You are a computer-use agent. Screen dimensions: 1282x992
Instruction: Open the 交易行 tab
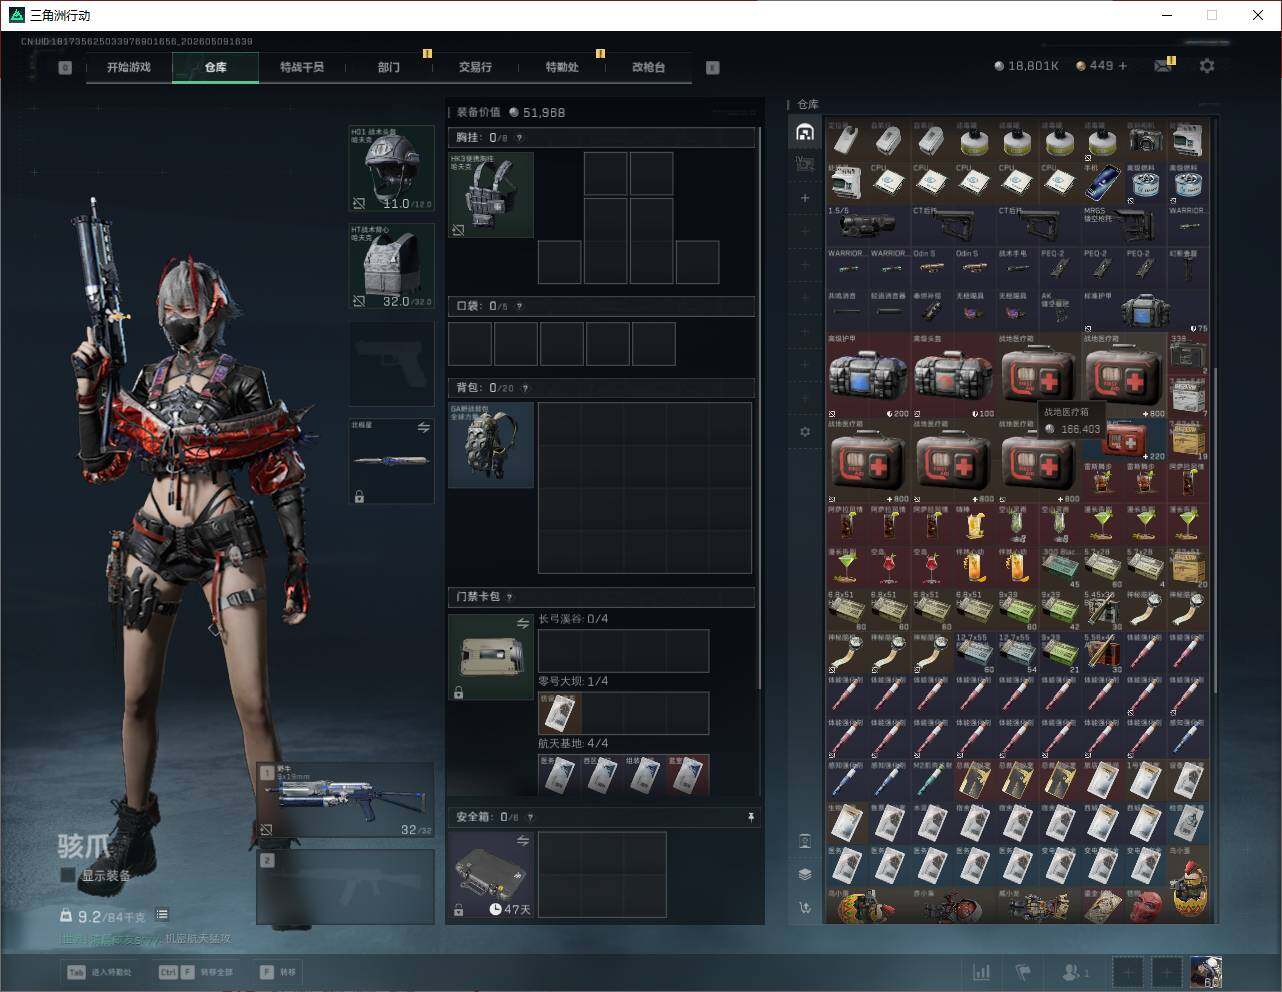click(x=475, y=67)
